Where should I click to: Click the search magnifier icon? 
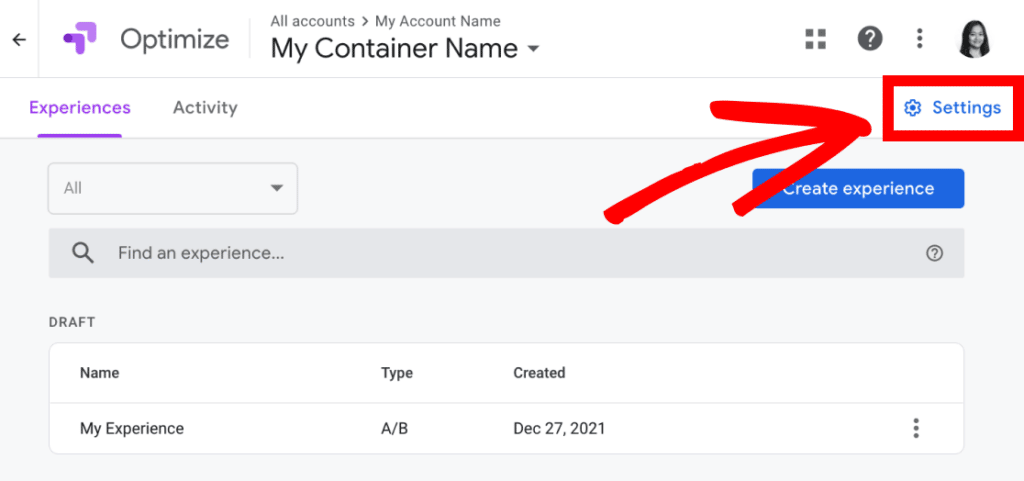click(x=83, y=253)
